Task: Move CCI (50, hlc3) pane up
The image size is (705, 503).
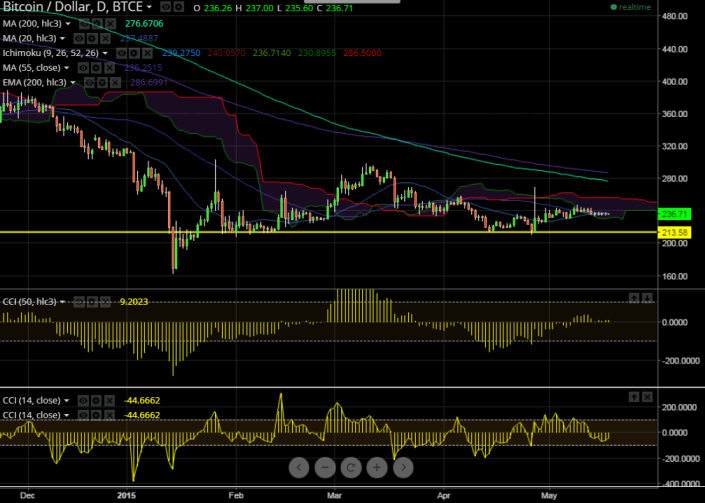Action: pyautogui.click(x=634, y=298)
